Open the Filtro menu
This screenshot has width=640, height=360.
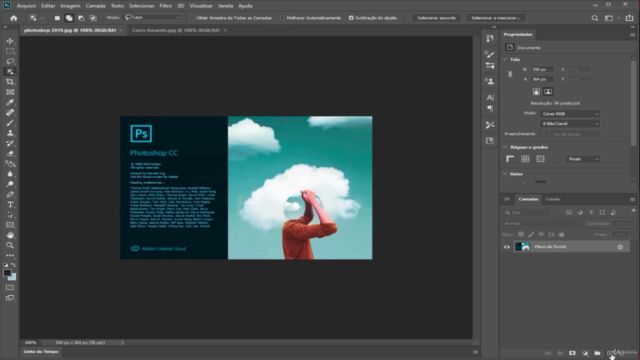[x=165, y=6]
